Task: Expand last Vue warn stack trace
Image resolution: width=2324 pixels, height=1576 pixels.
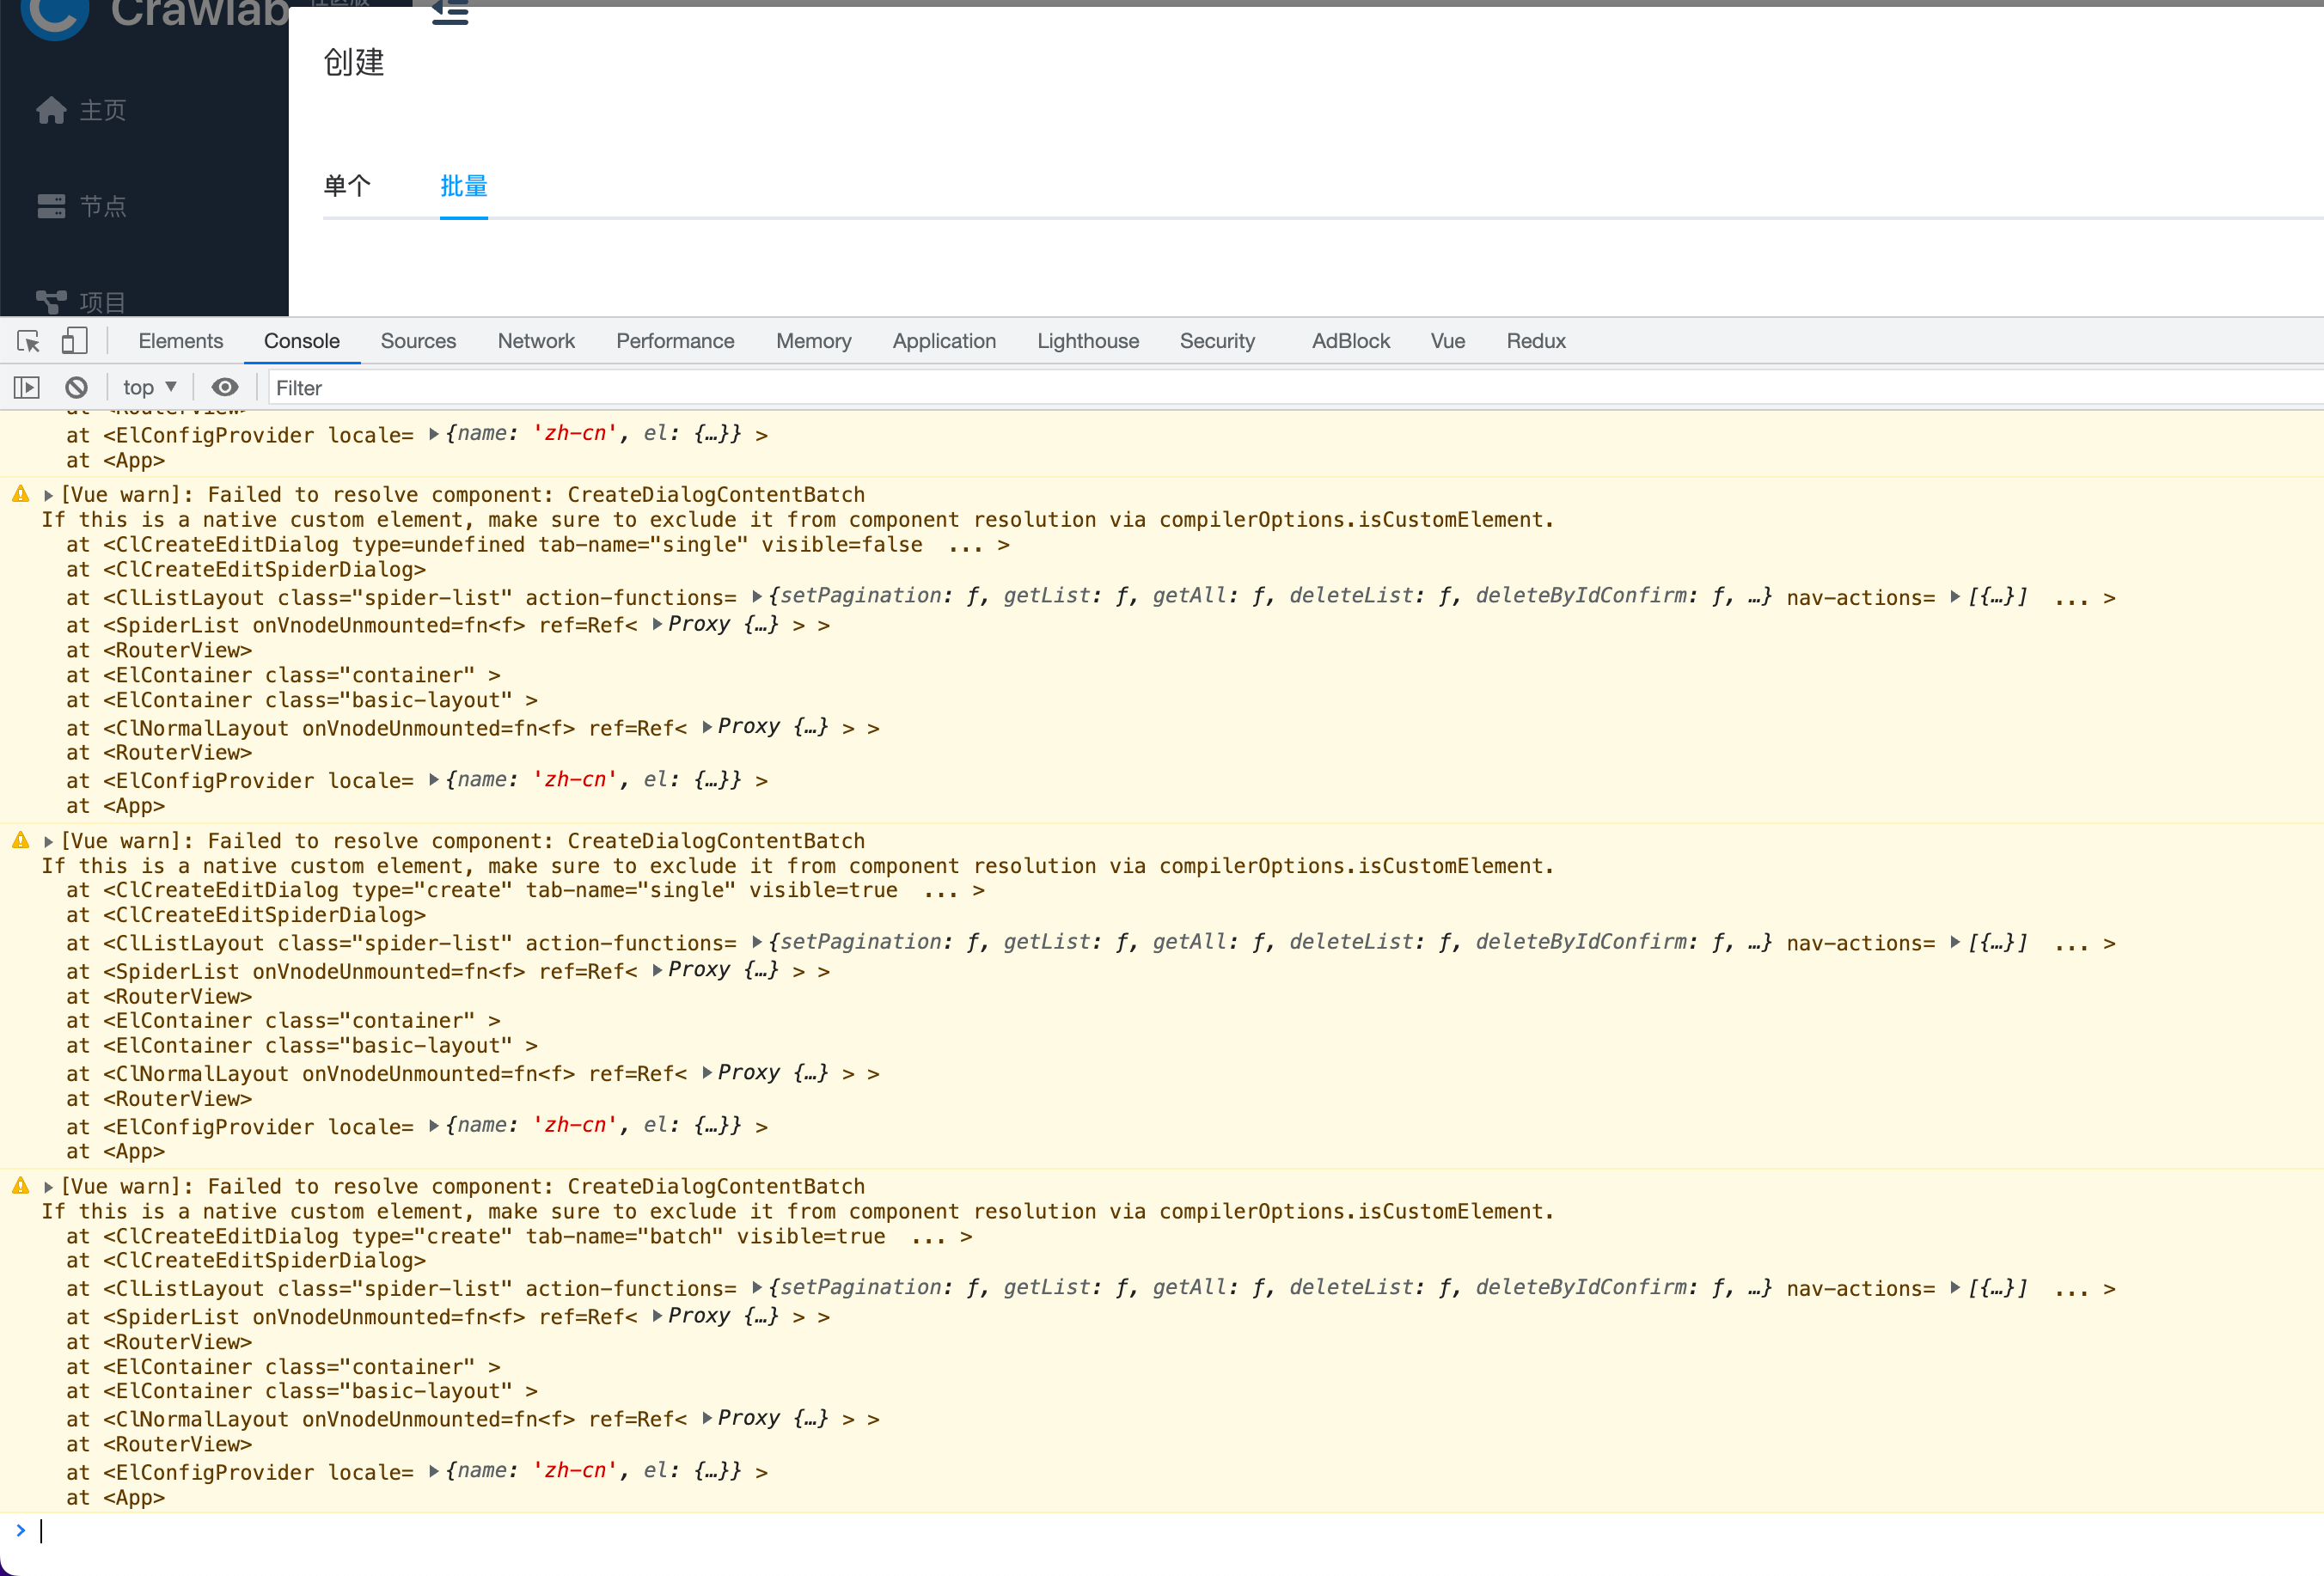Action: click(48, 1187)
